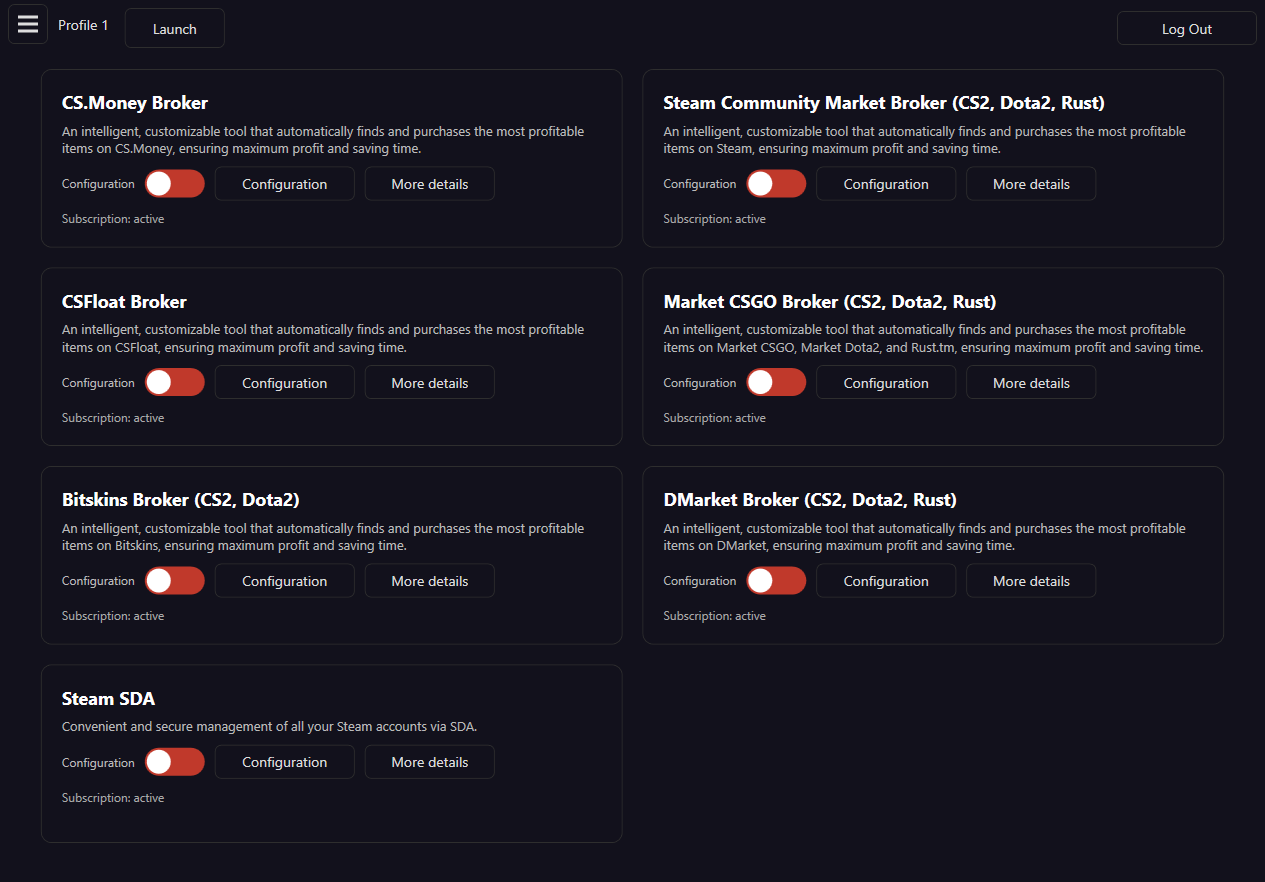Toggle the CSFloat Broker configuration switch

[x=175, y=383]
